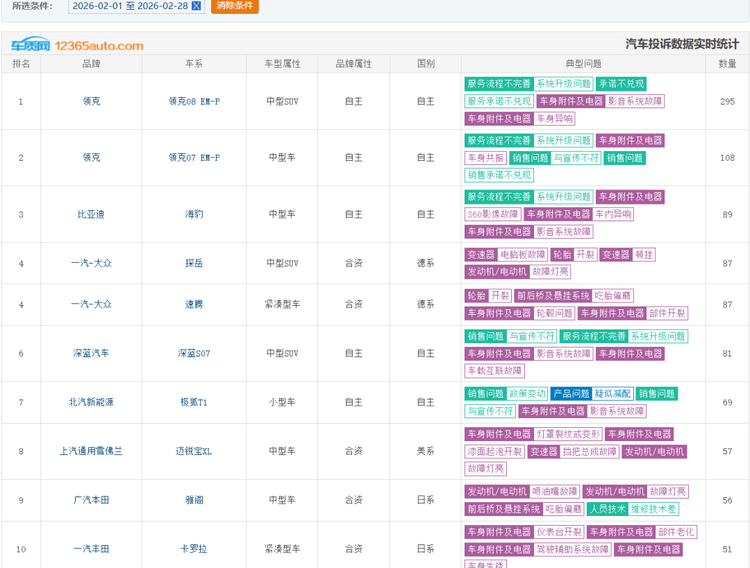Viewport: 750px width, 568px height.
Task: Open the 迈锐宝XL model link
Action: pos(194,451)
